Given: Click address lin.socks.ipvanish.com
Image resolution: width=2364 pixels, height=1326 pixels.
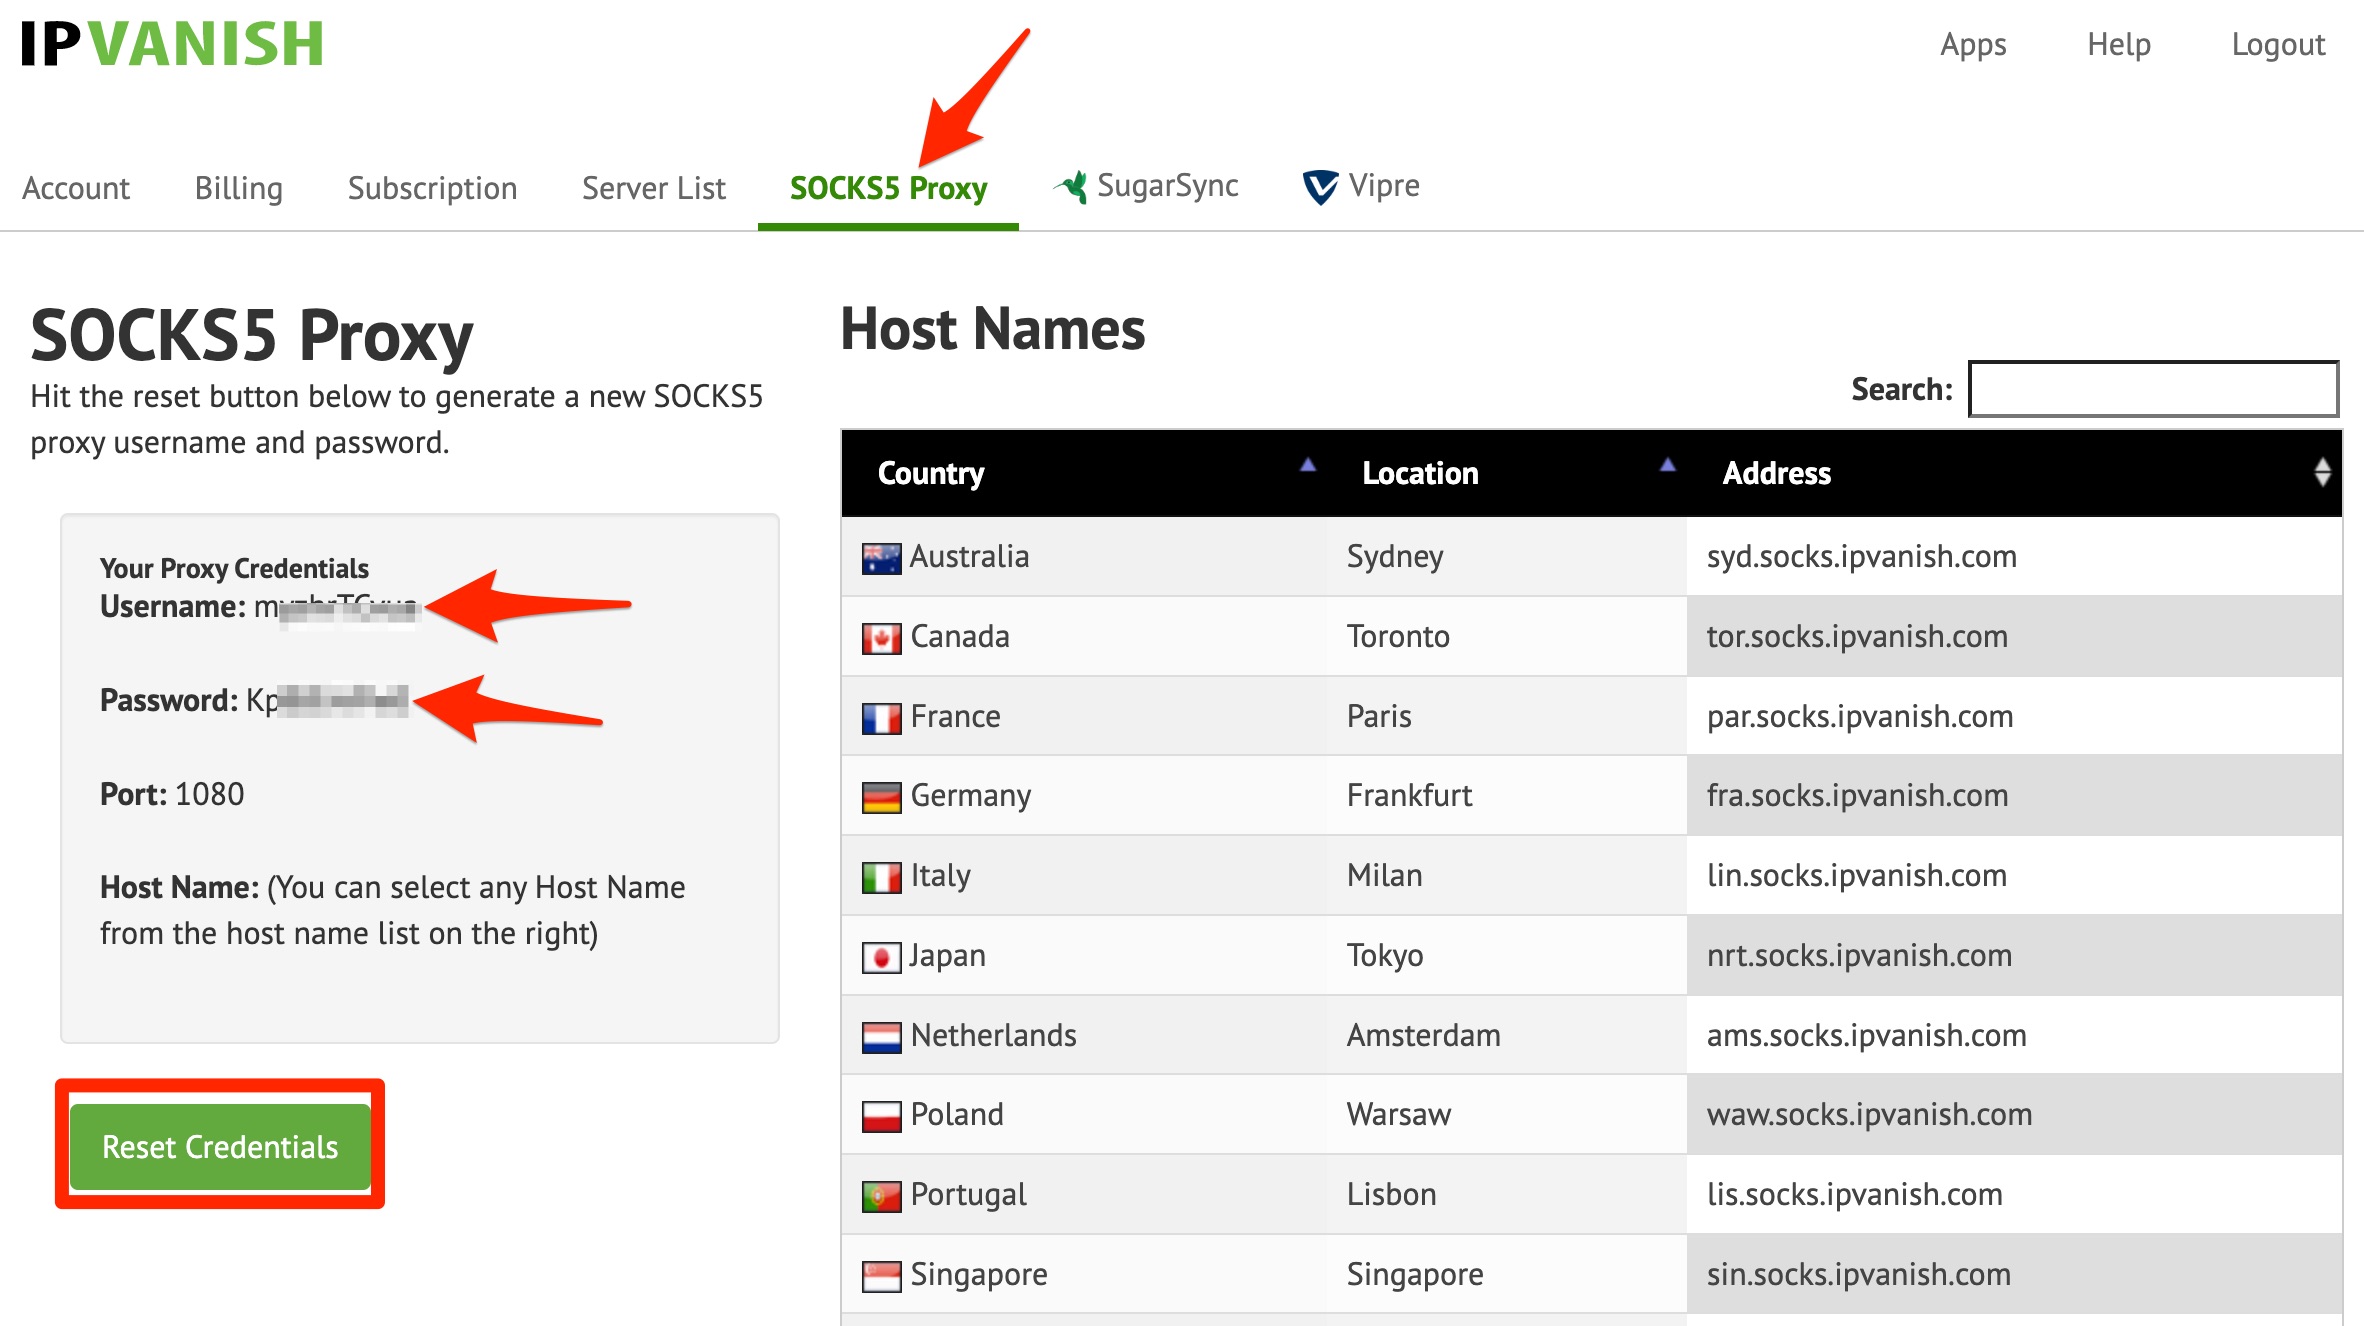Looking at the screenshot, I should (1856, 875).
